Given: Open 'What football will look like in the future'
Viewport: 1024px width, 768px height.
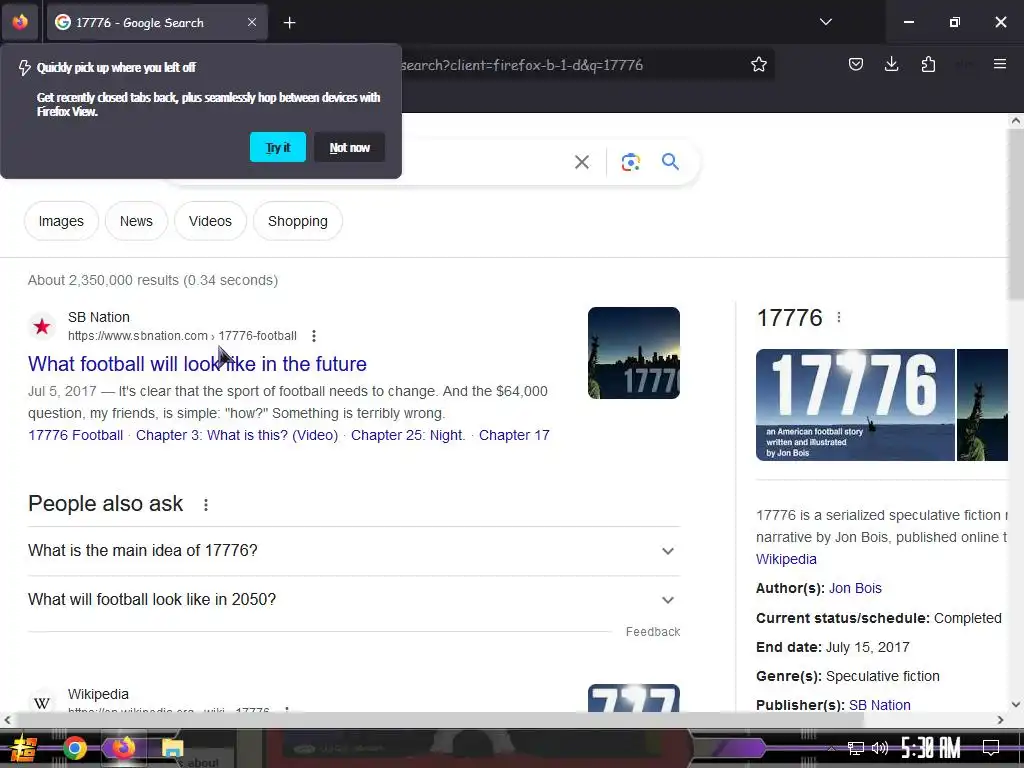Looking at the screenshot, I should [x=197, y=364].
